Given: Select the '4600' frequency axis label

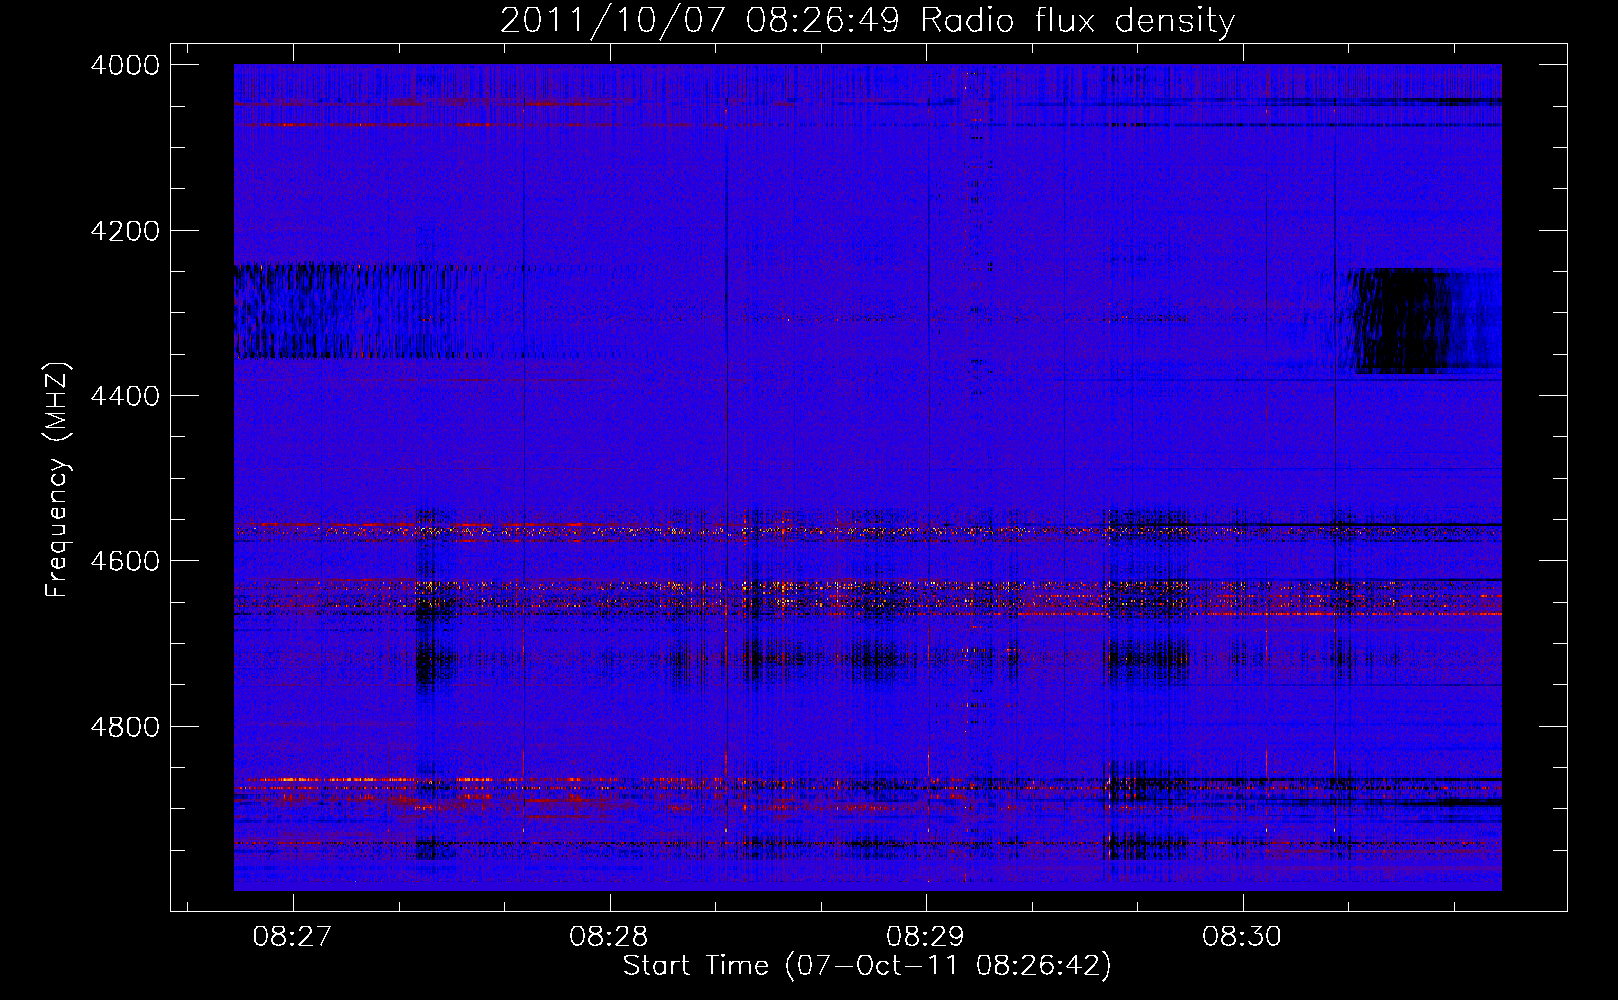Looking at the screenshot, I should (x=124, y=561).
